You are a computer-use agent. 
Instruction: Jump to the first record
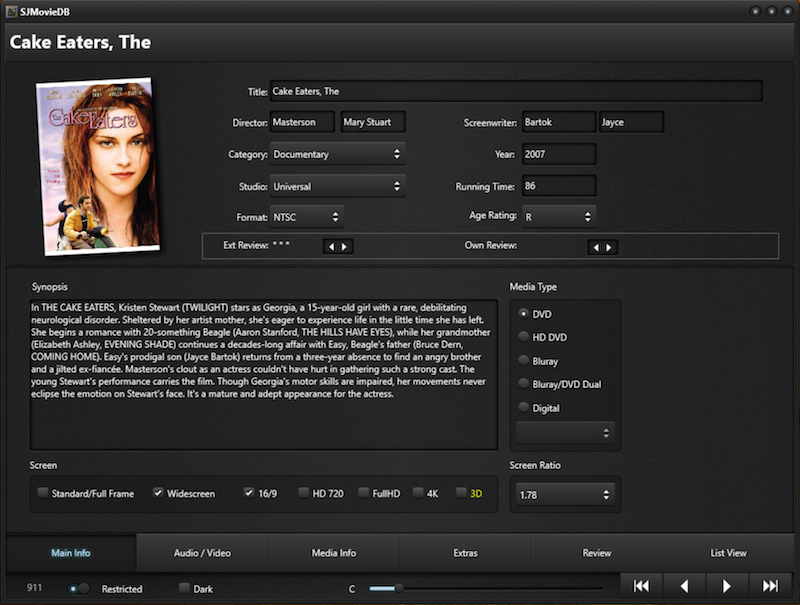click(642, 586)
